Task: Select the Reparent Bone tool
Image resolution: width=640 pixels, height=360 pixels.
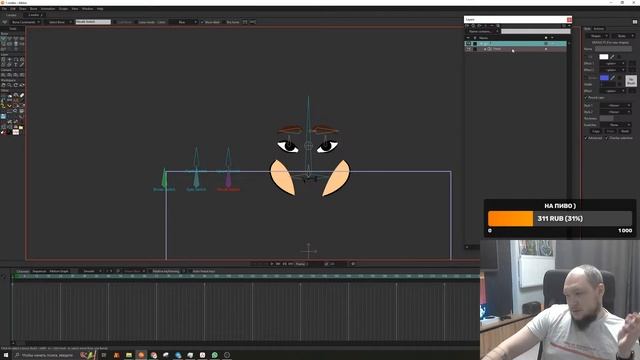Action: [22, 38]
